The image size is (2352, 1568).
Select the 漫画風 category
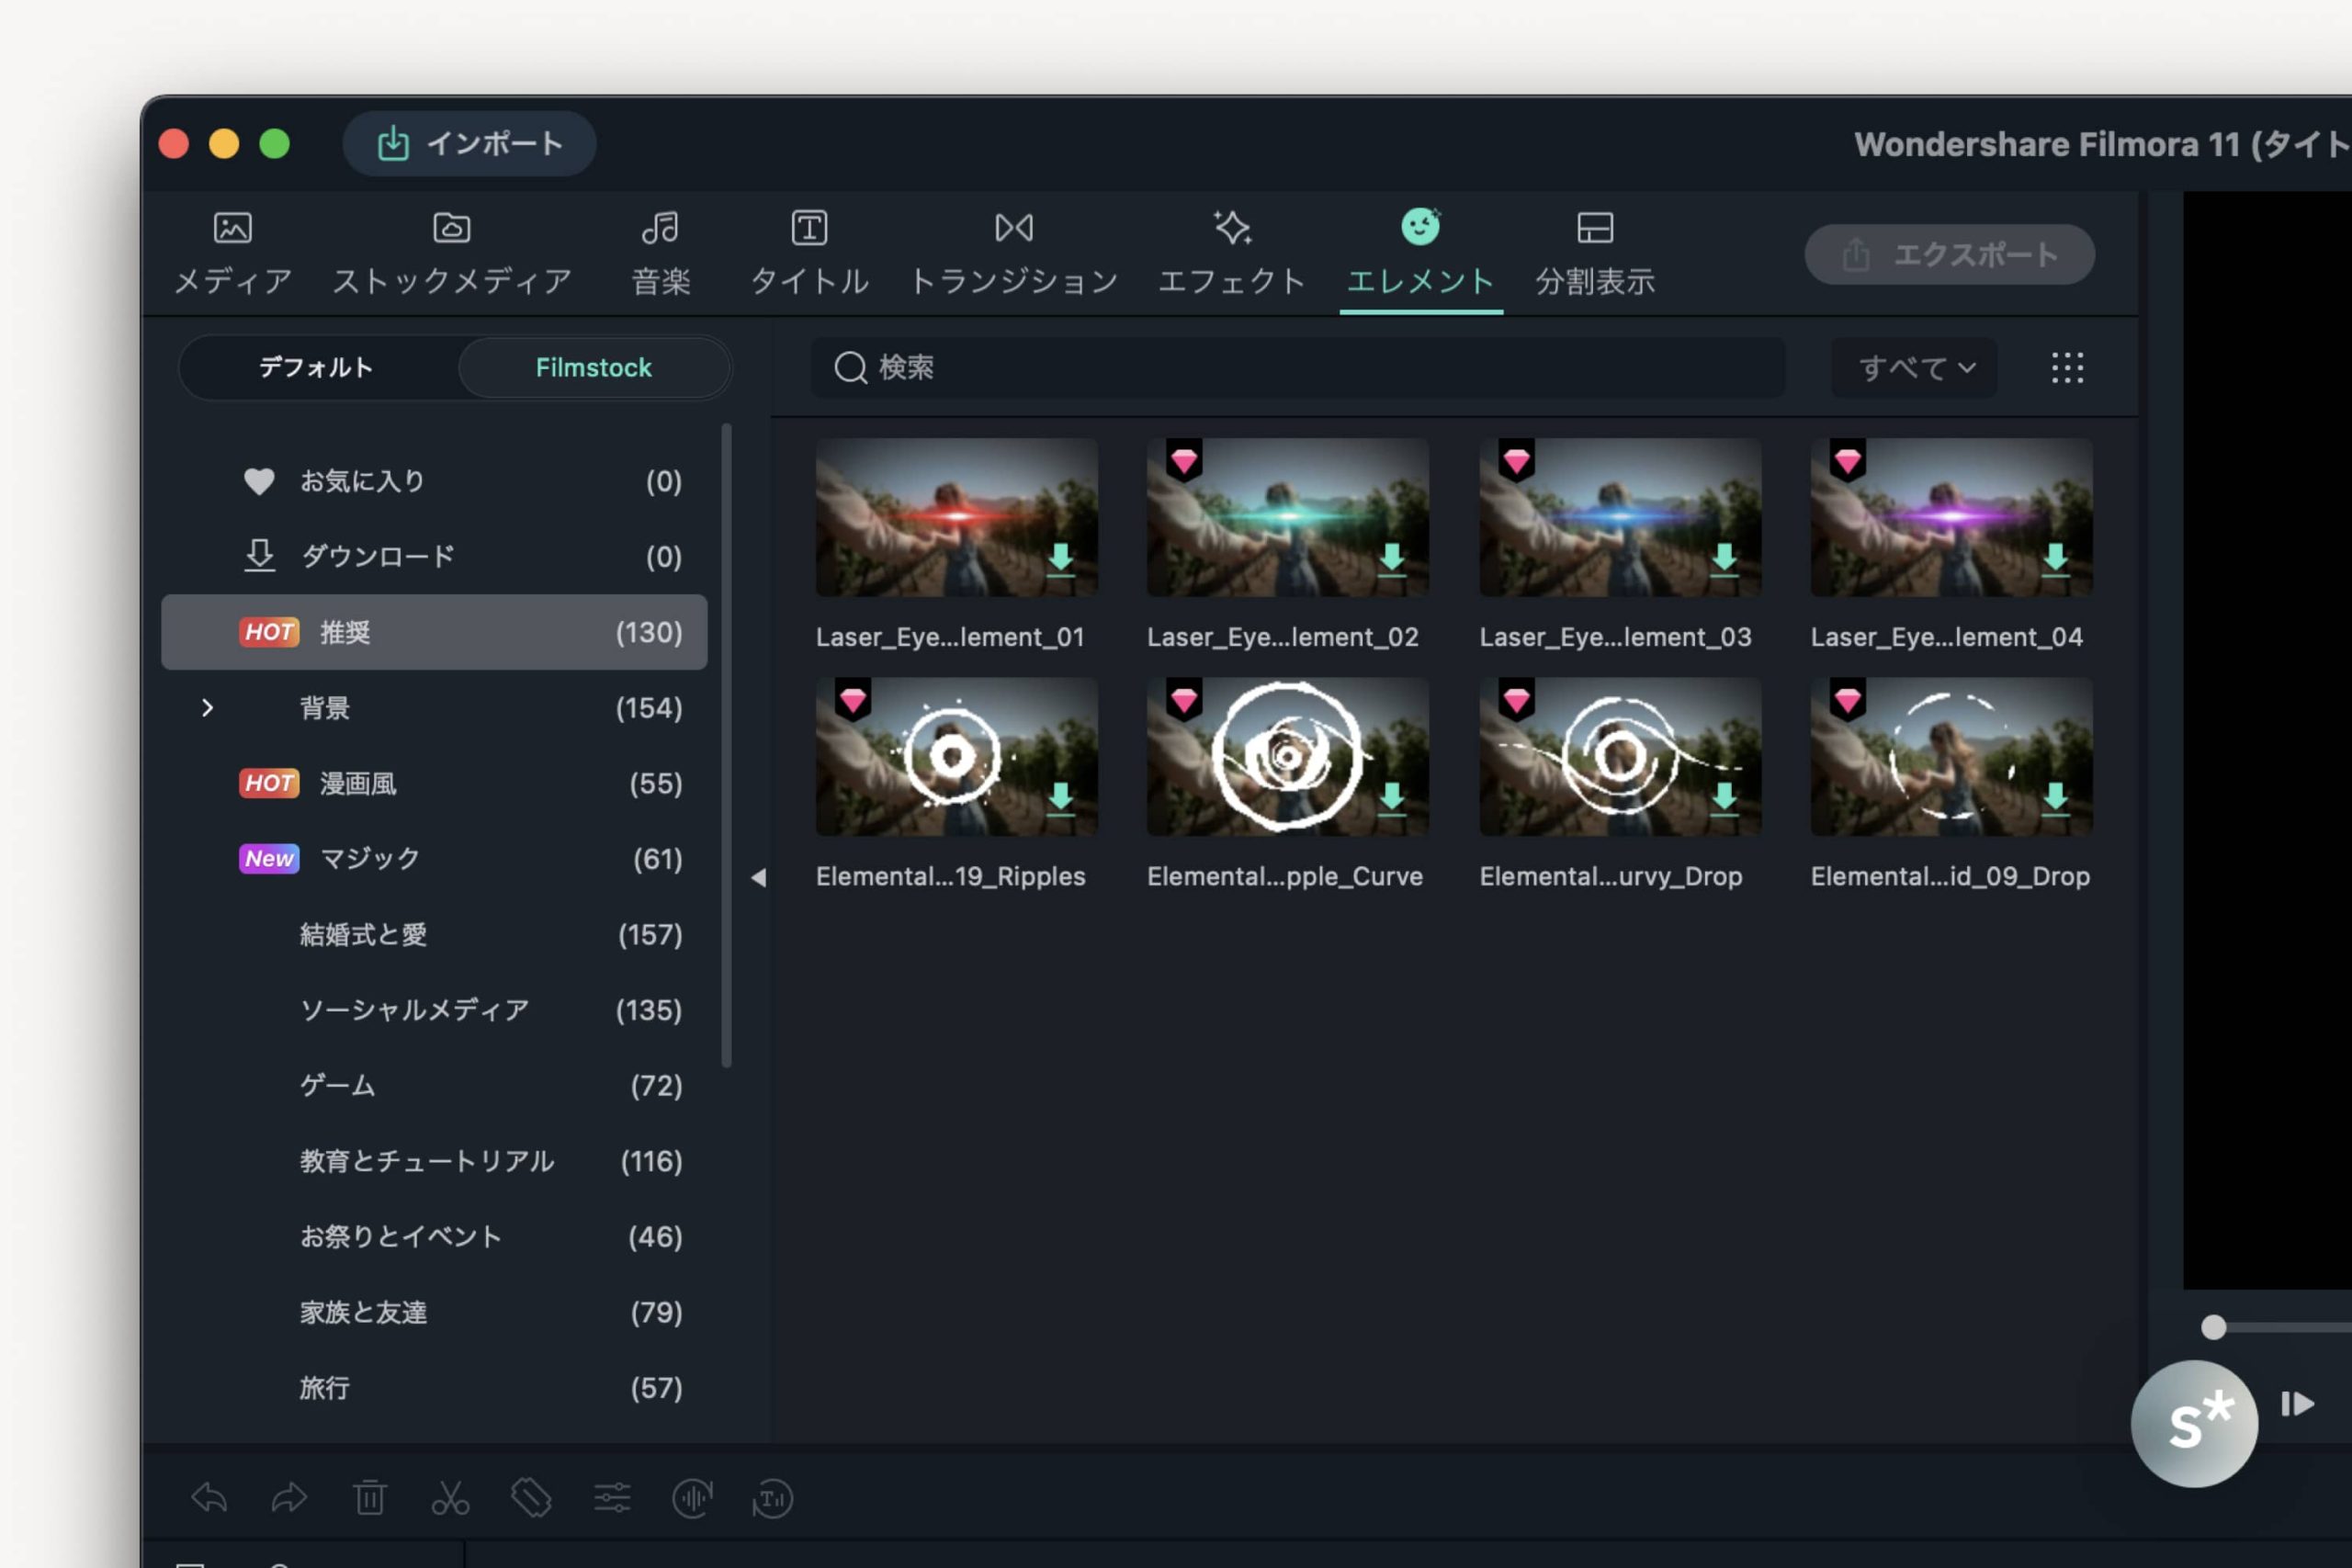pyautogui.click(x=434, y=783)
